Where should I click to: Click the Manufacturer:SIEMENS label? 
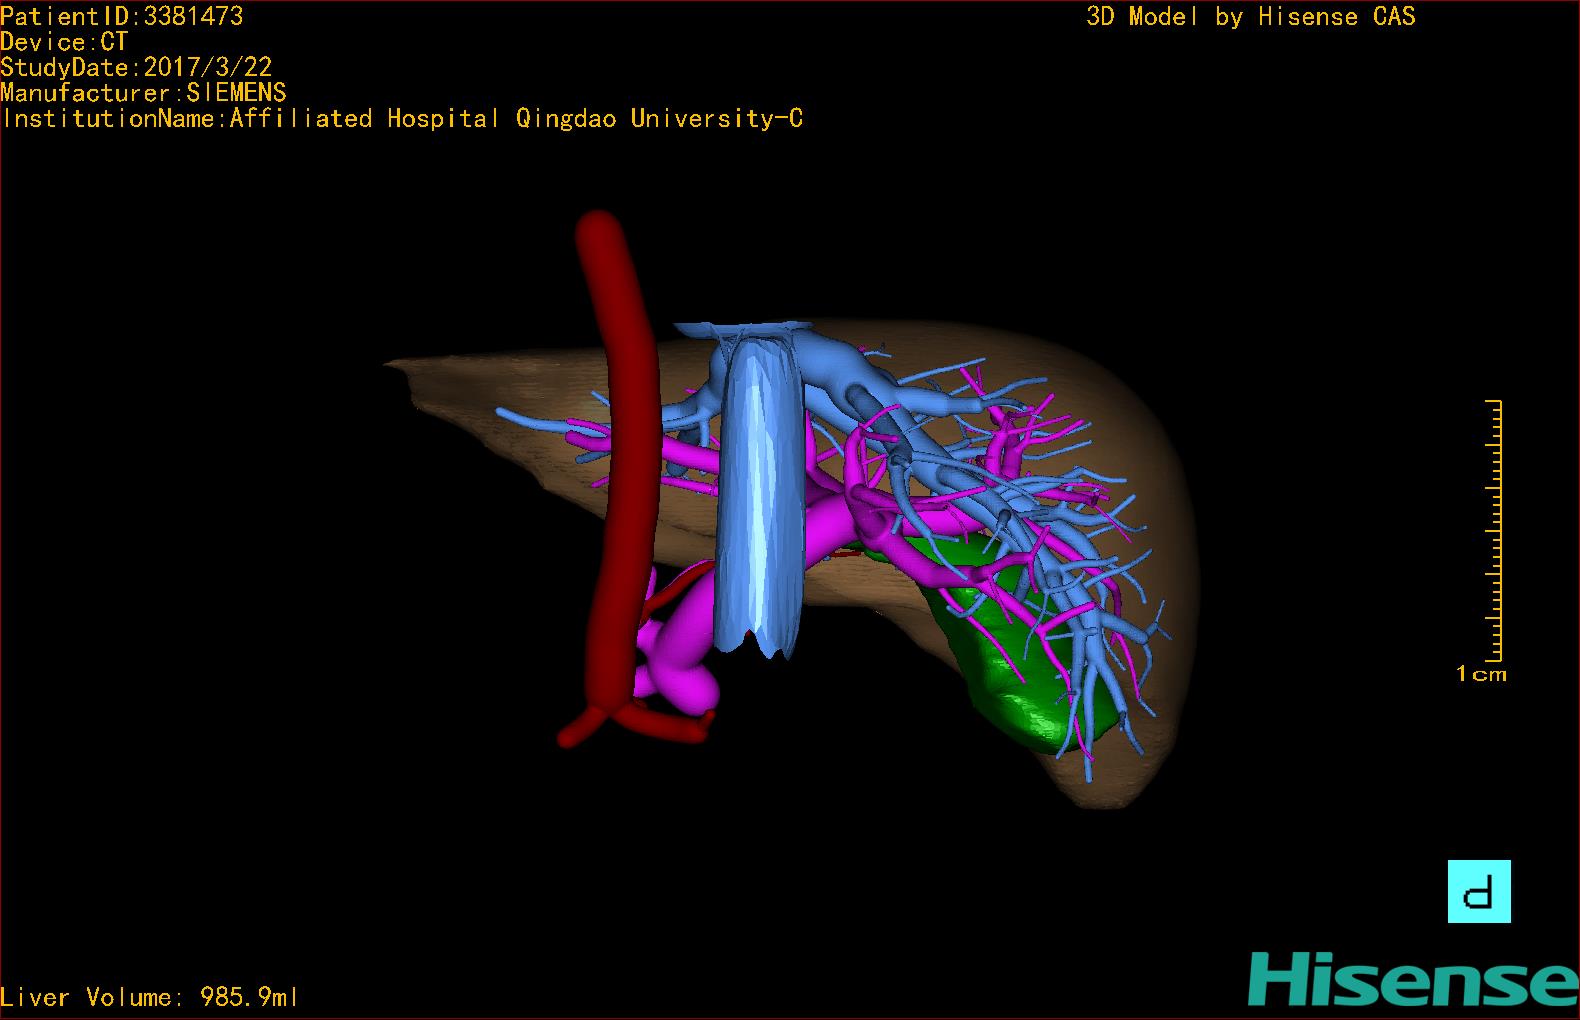pyautogui.click(x=143, y=93)
